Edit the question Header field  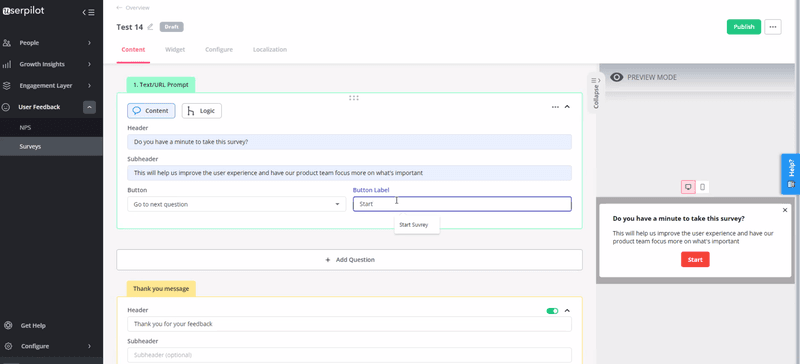(x=349, y=142)
